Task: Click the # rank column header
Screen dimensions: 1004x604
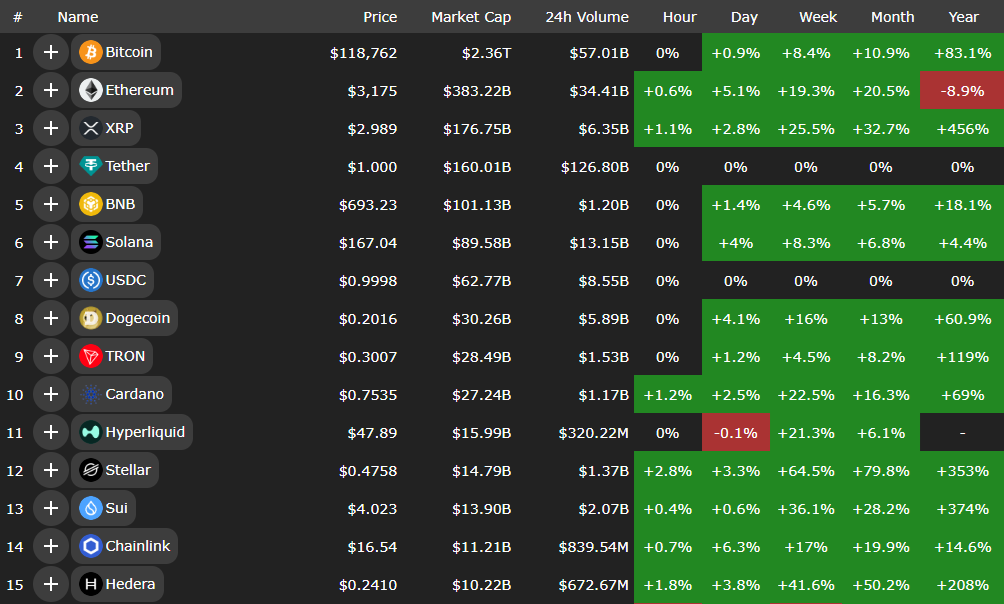Action: (18, 17)
